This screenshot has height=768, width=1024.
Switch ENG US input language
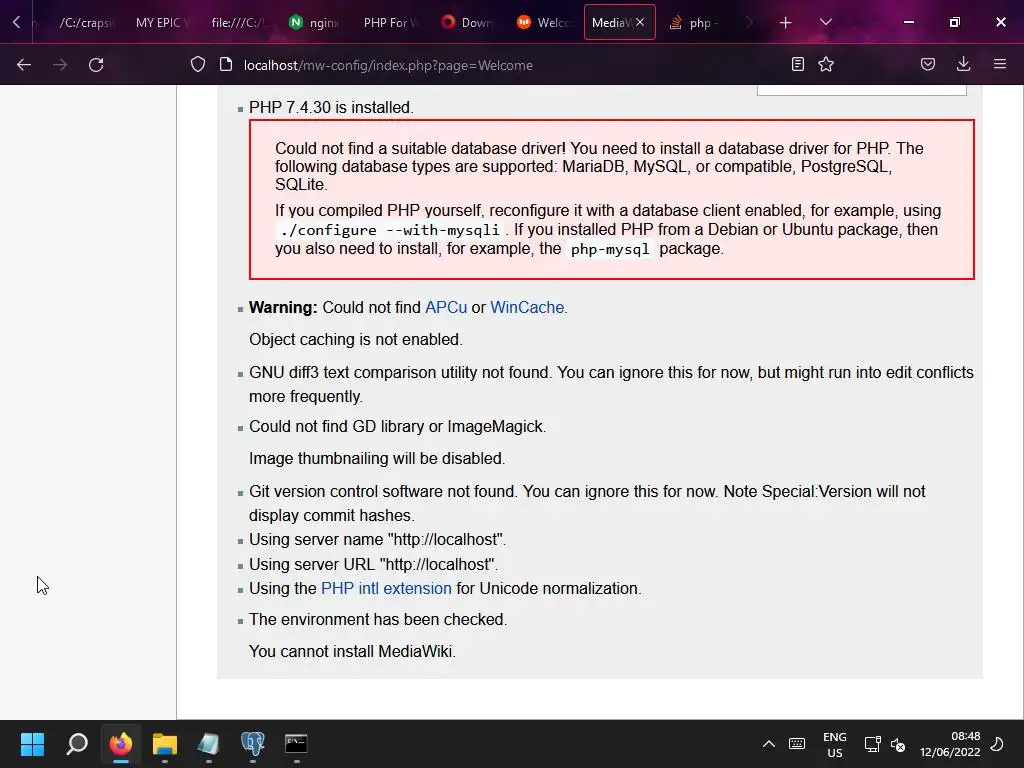coord(835,744)
